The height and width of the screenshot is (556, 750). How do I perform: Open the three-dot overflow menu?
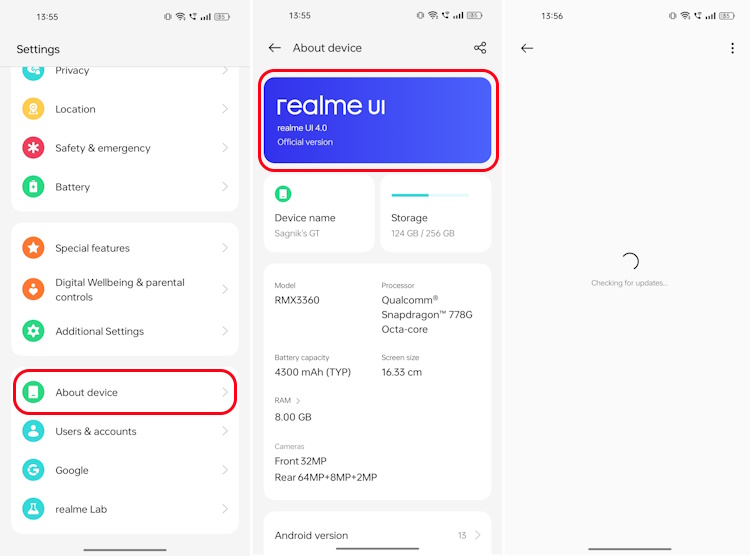(732, 48)
